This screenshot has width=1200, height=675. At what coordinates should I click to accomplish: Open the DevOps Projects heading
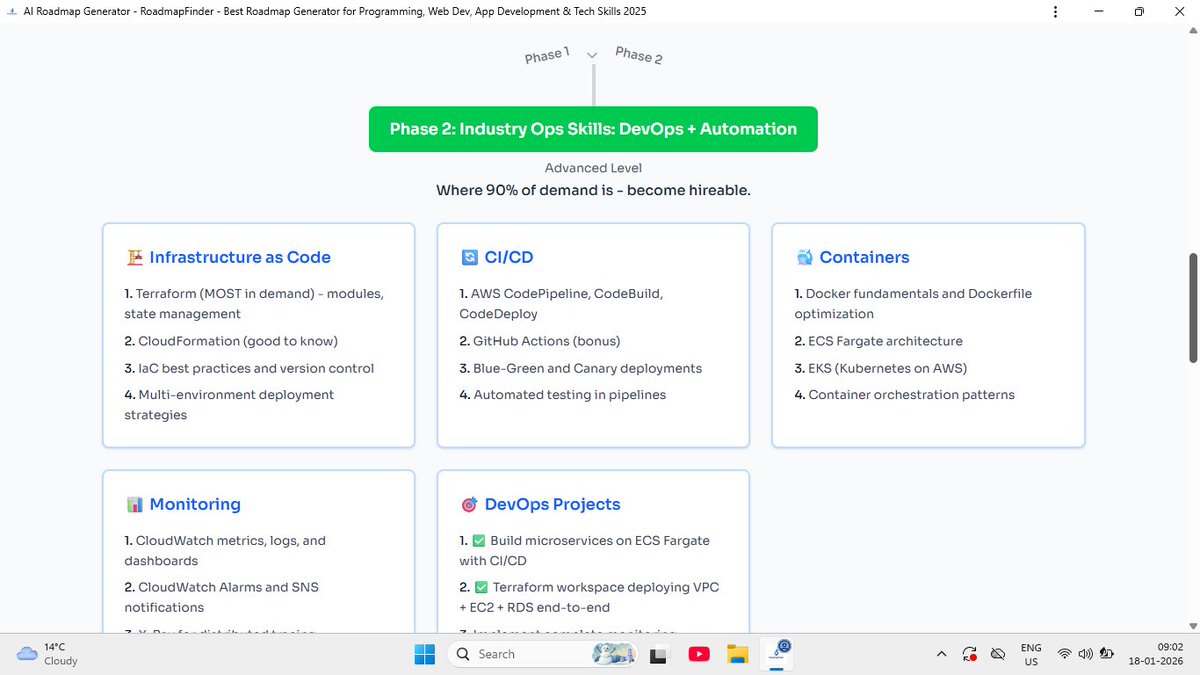coord(552,504)
